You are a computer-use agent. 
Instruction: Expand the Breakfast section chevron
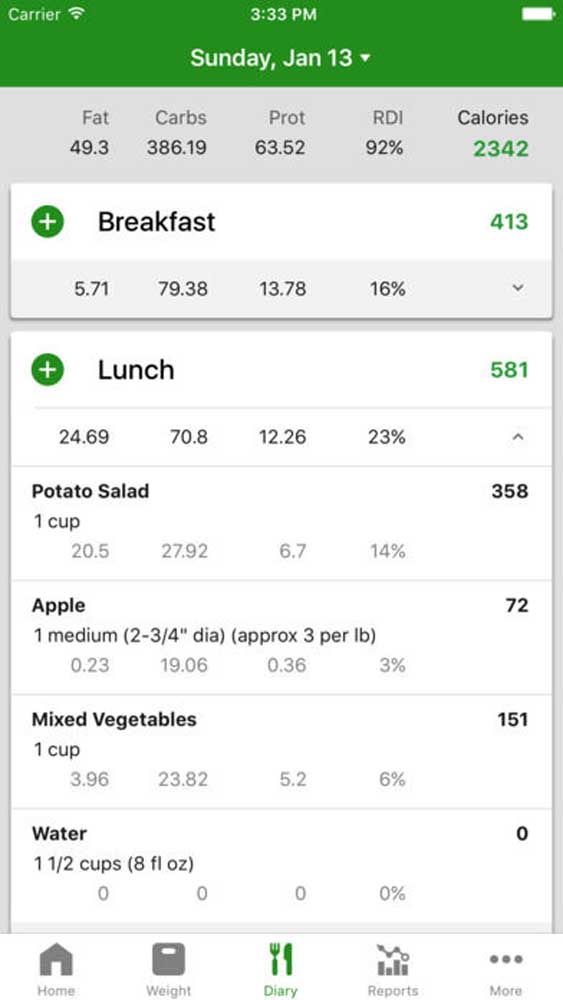[518, 288]
